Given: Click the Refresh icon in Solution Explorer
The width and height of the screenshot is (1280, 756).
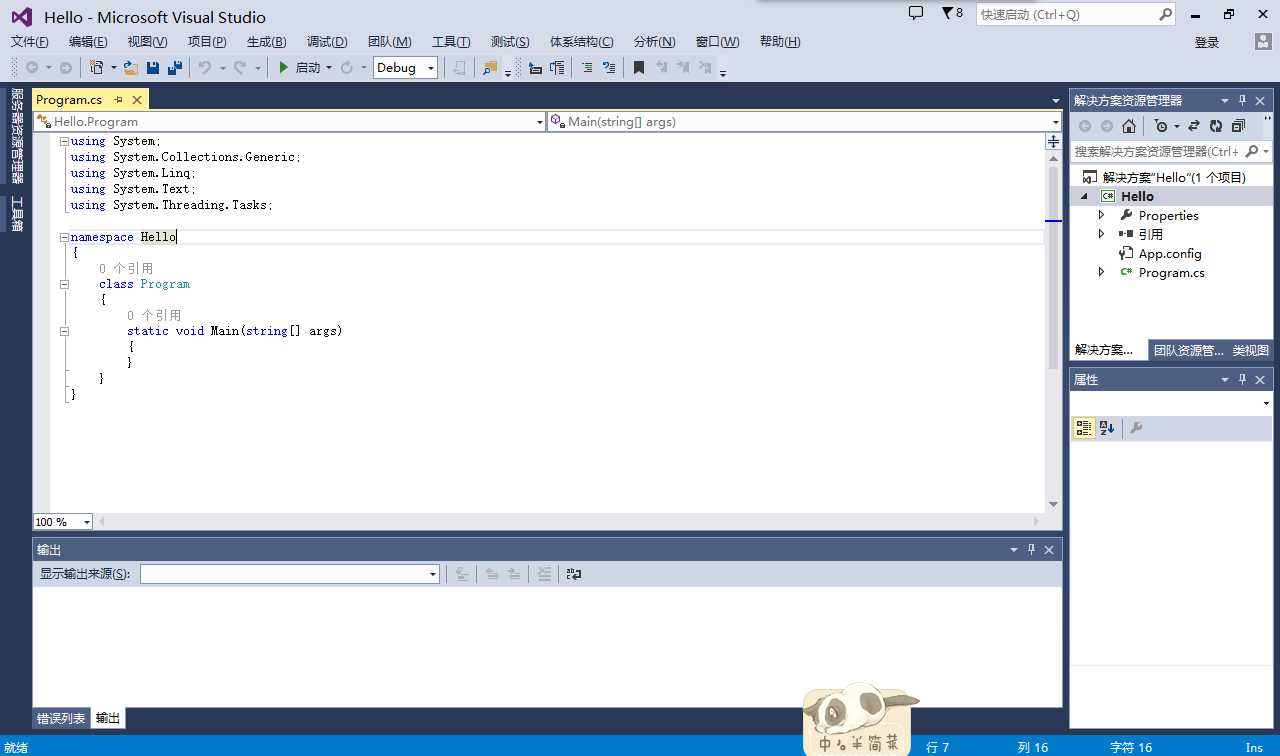Looking at the screenshot, I should (1216, 126).
